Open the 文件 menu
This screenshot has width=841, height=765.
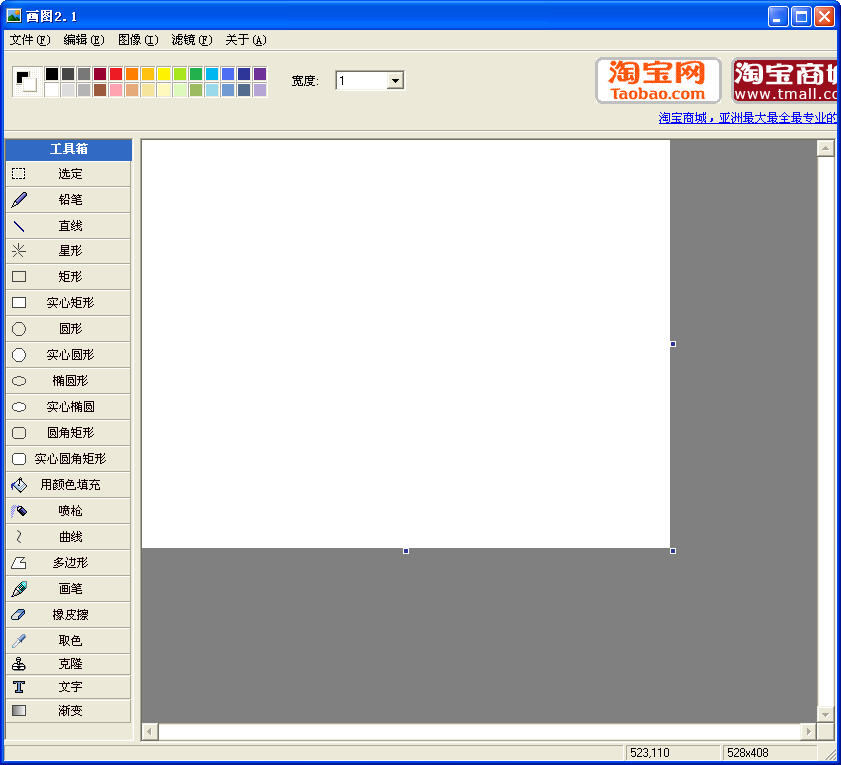[27, 40]
